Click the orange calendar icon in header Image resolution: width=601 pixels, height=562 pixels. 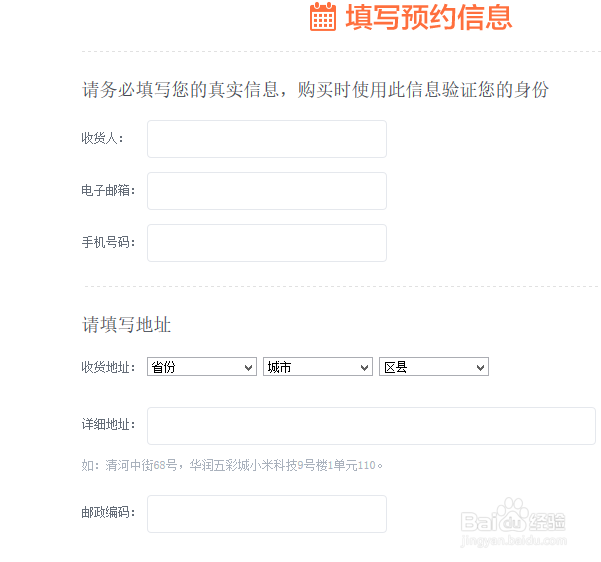(x=323, y=16)
